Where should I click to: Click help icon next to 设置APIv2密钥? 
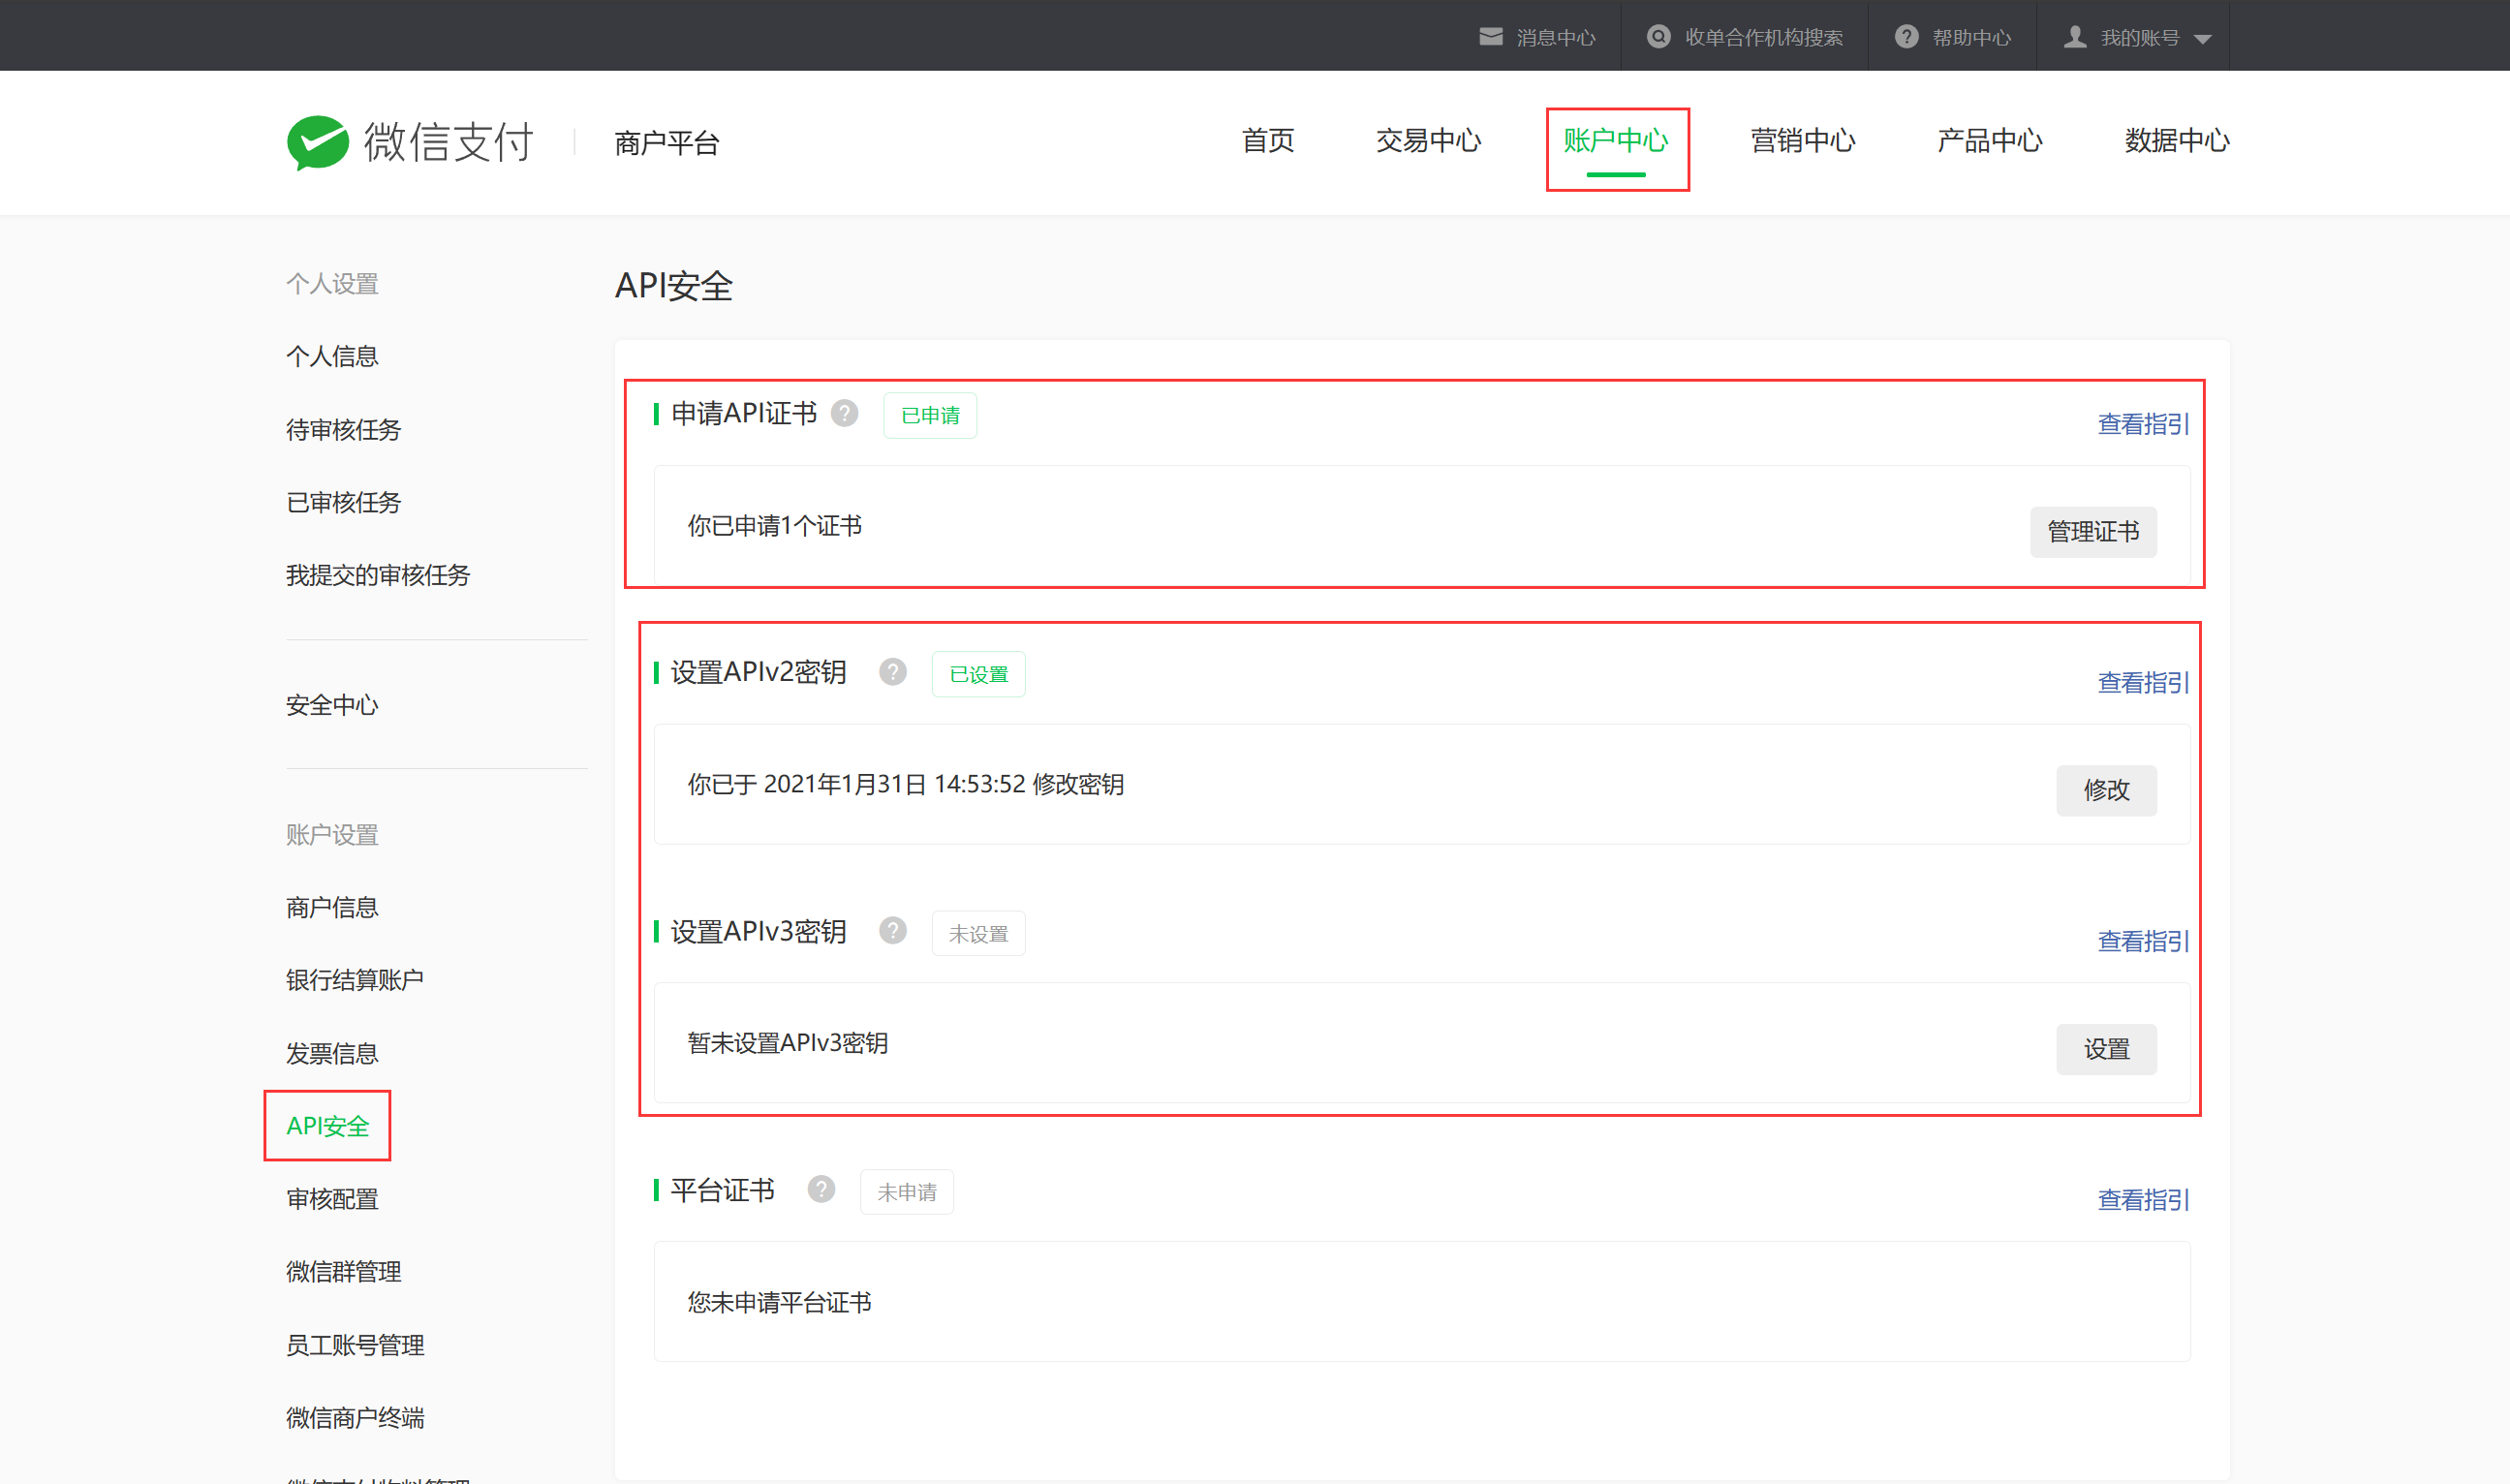coord(893,672)
